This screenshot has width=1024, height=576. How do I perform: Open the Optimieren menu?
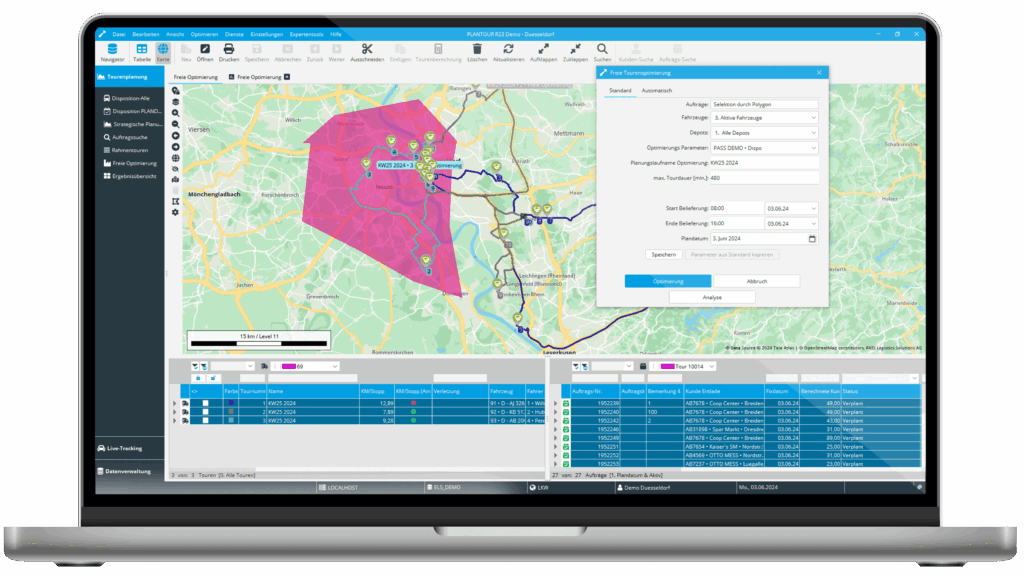(201, 34)
